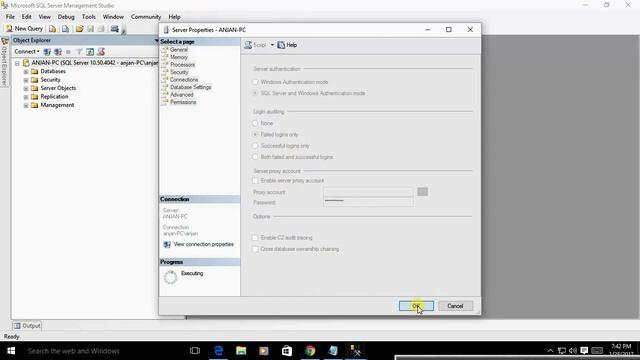The height and width of the screenshot is (360, 640).
Task: Select the Database Settings page
Action: click(190, 87)
